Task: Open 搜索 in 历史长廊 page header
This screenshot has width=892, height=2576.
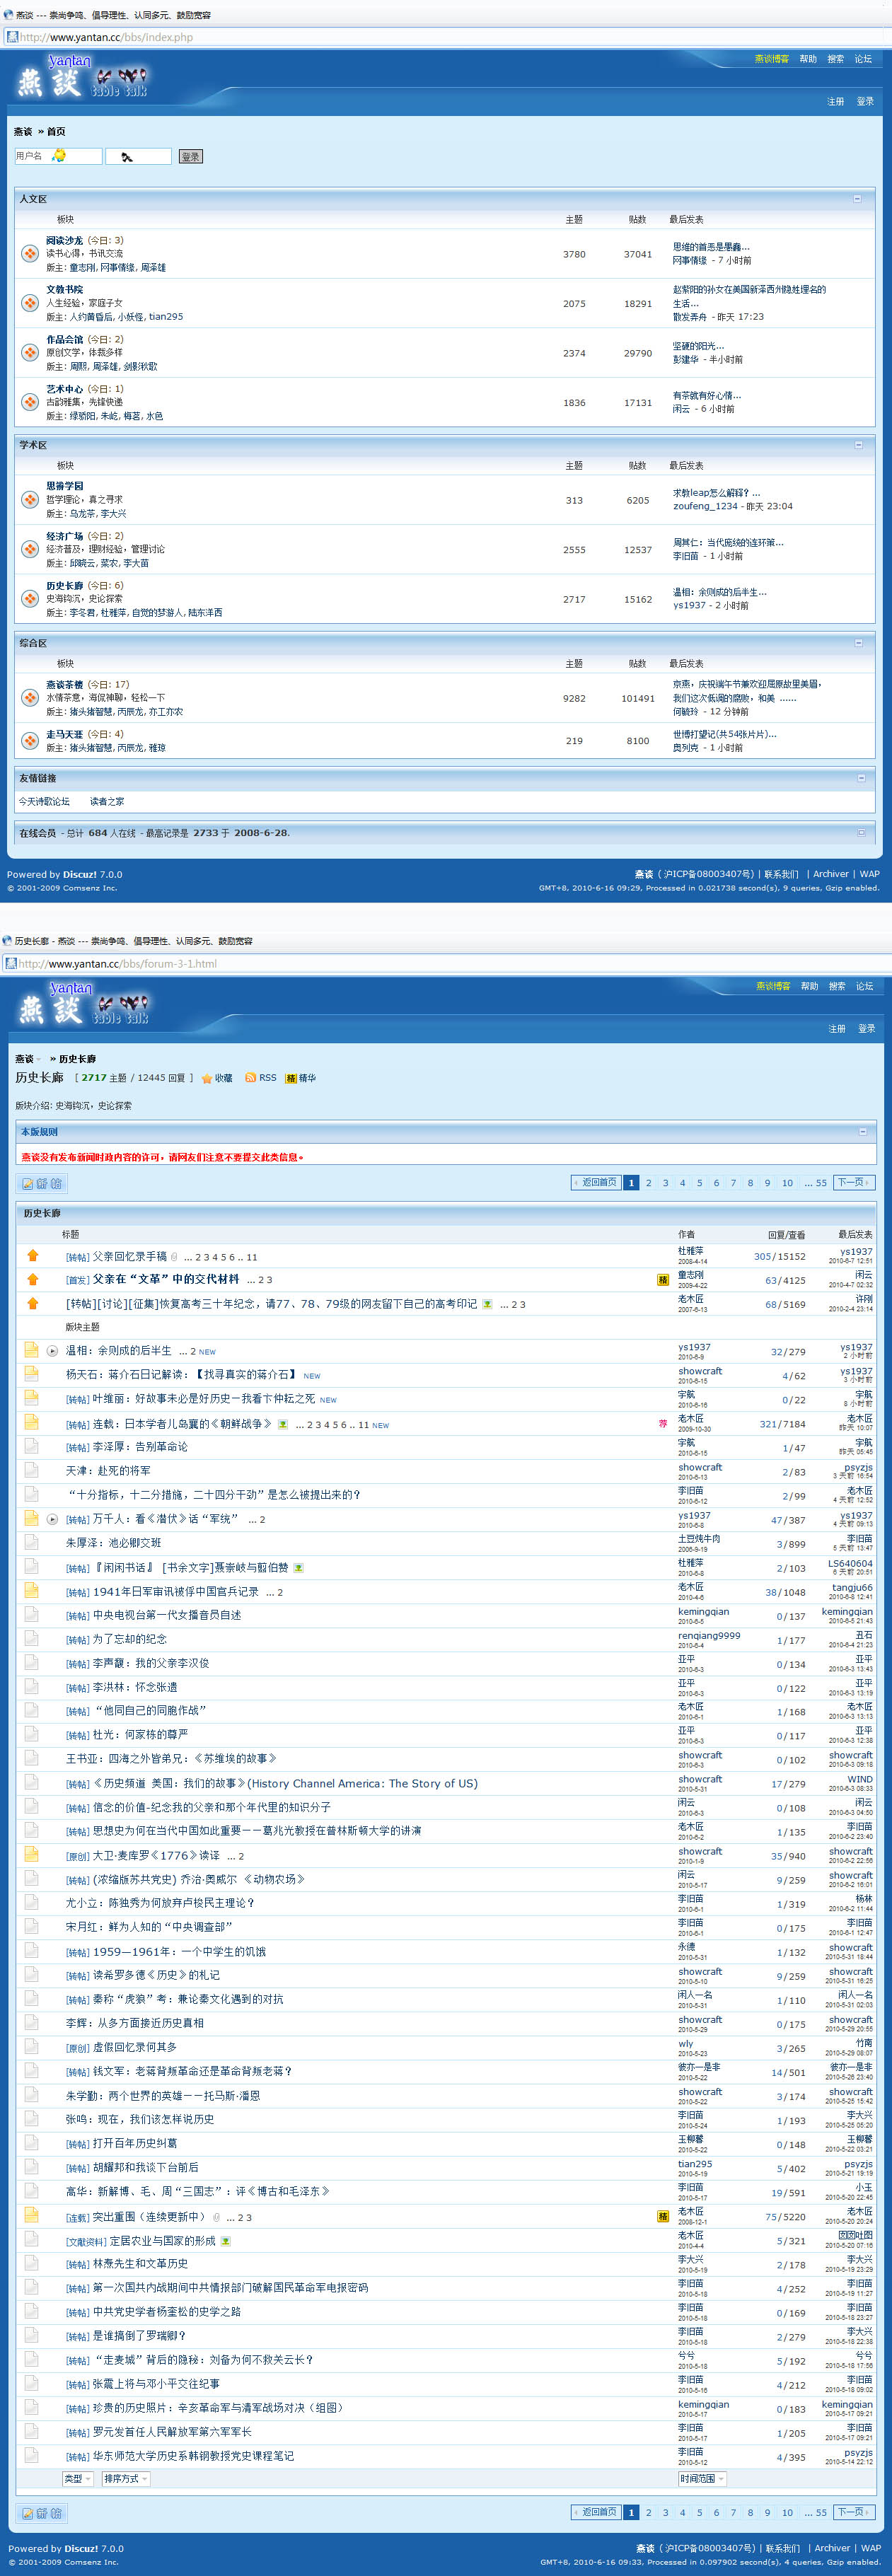Action: coord(837,986)
